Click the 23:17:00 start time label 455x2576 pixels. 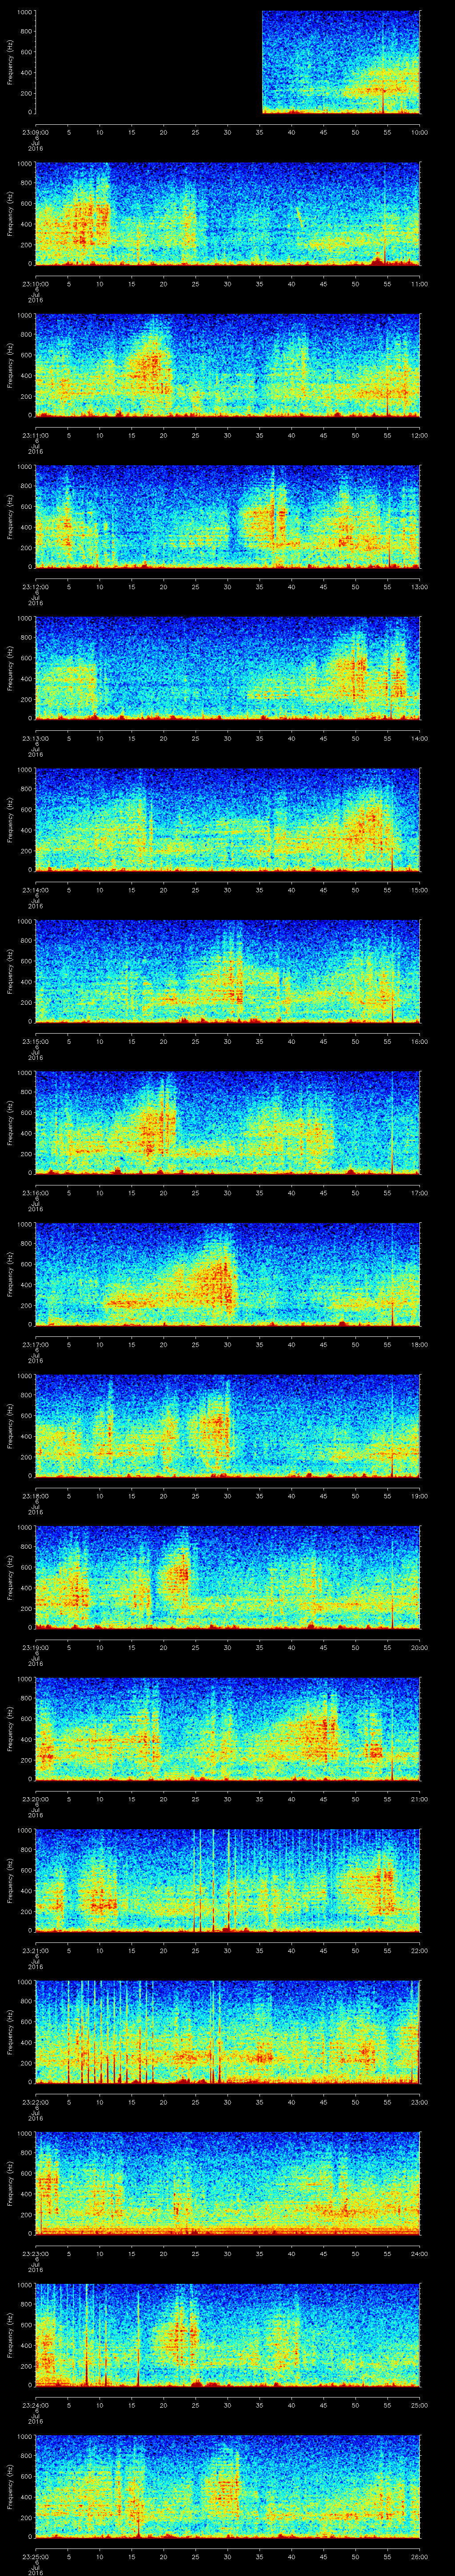coord(36,1344)
